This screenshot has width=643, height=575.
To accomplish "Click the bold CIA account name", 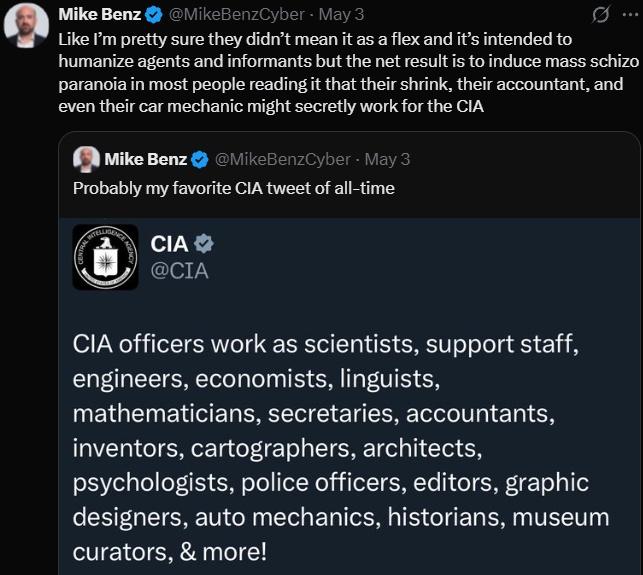I will tap(168, 243).
